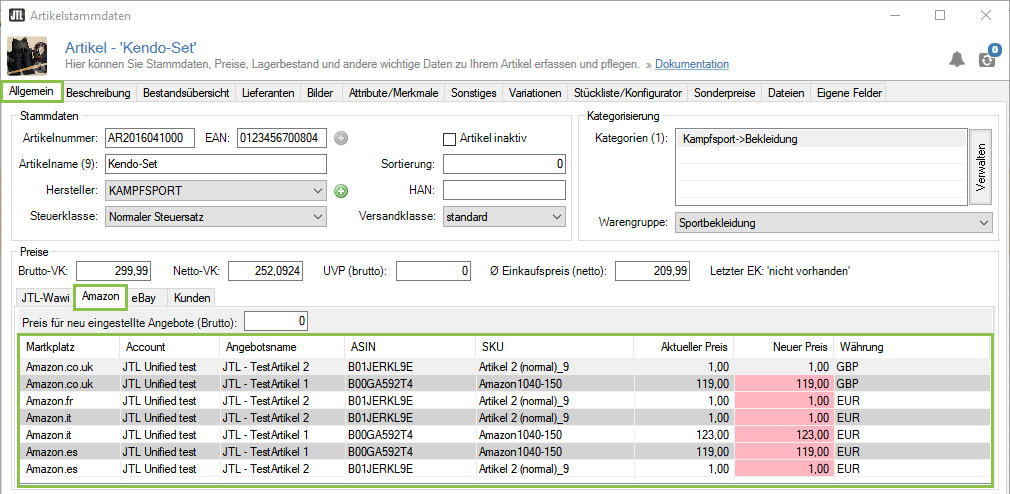Click the Brutto-VK price field
The image size is (1010, 494).
tap(115, 270)
